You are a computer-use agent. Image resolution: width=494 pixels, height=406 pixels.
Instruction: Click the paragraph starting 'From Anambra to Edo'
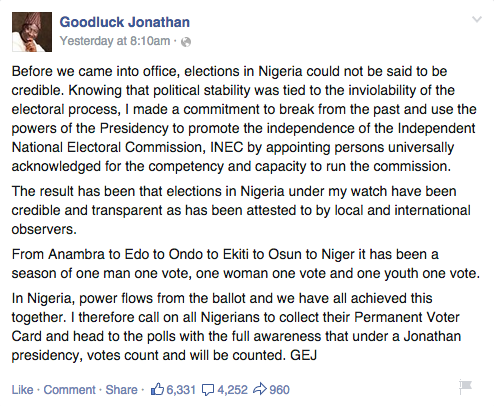246,264
